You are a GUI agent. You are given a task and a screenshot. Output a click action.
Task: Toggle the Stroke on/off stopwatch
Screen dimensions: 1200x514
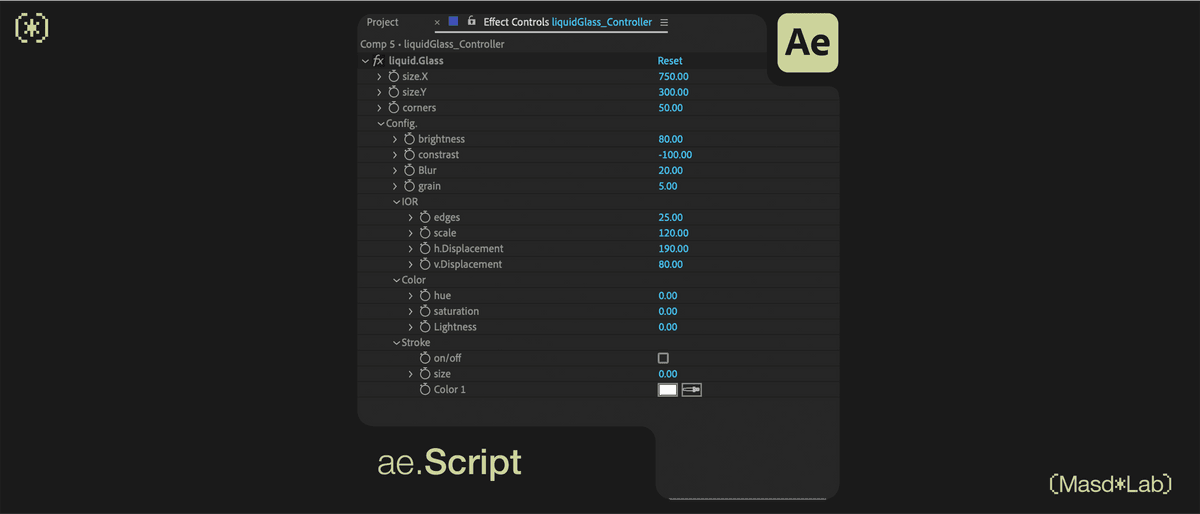point(425,358)
